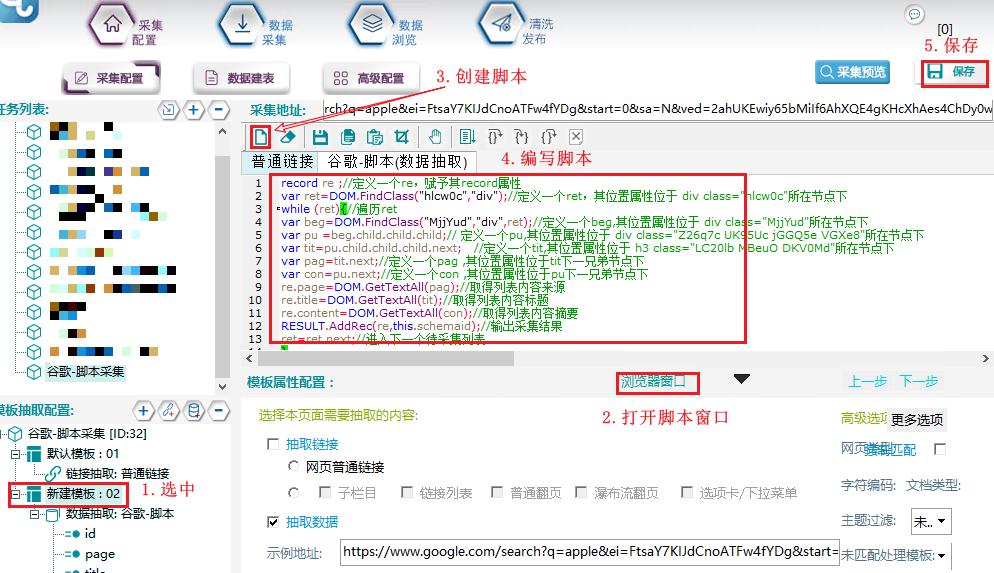Remove task with 任务列表 minus button
Image resolution: width=994 pixels, height=573 pixels.
click(x=219, y=110)
